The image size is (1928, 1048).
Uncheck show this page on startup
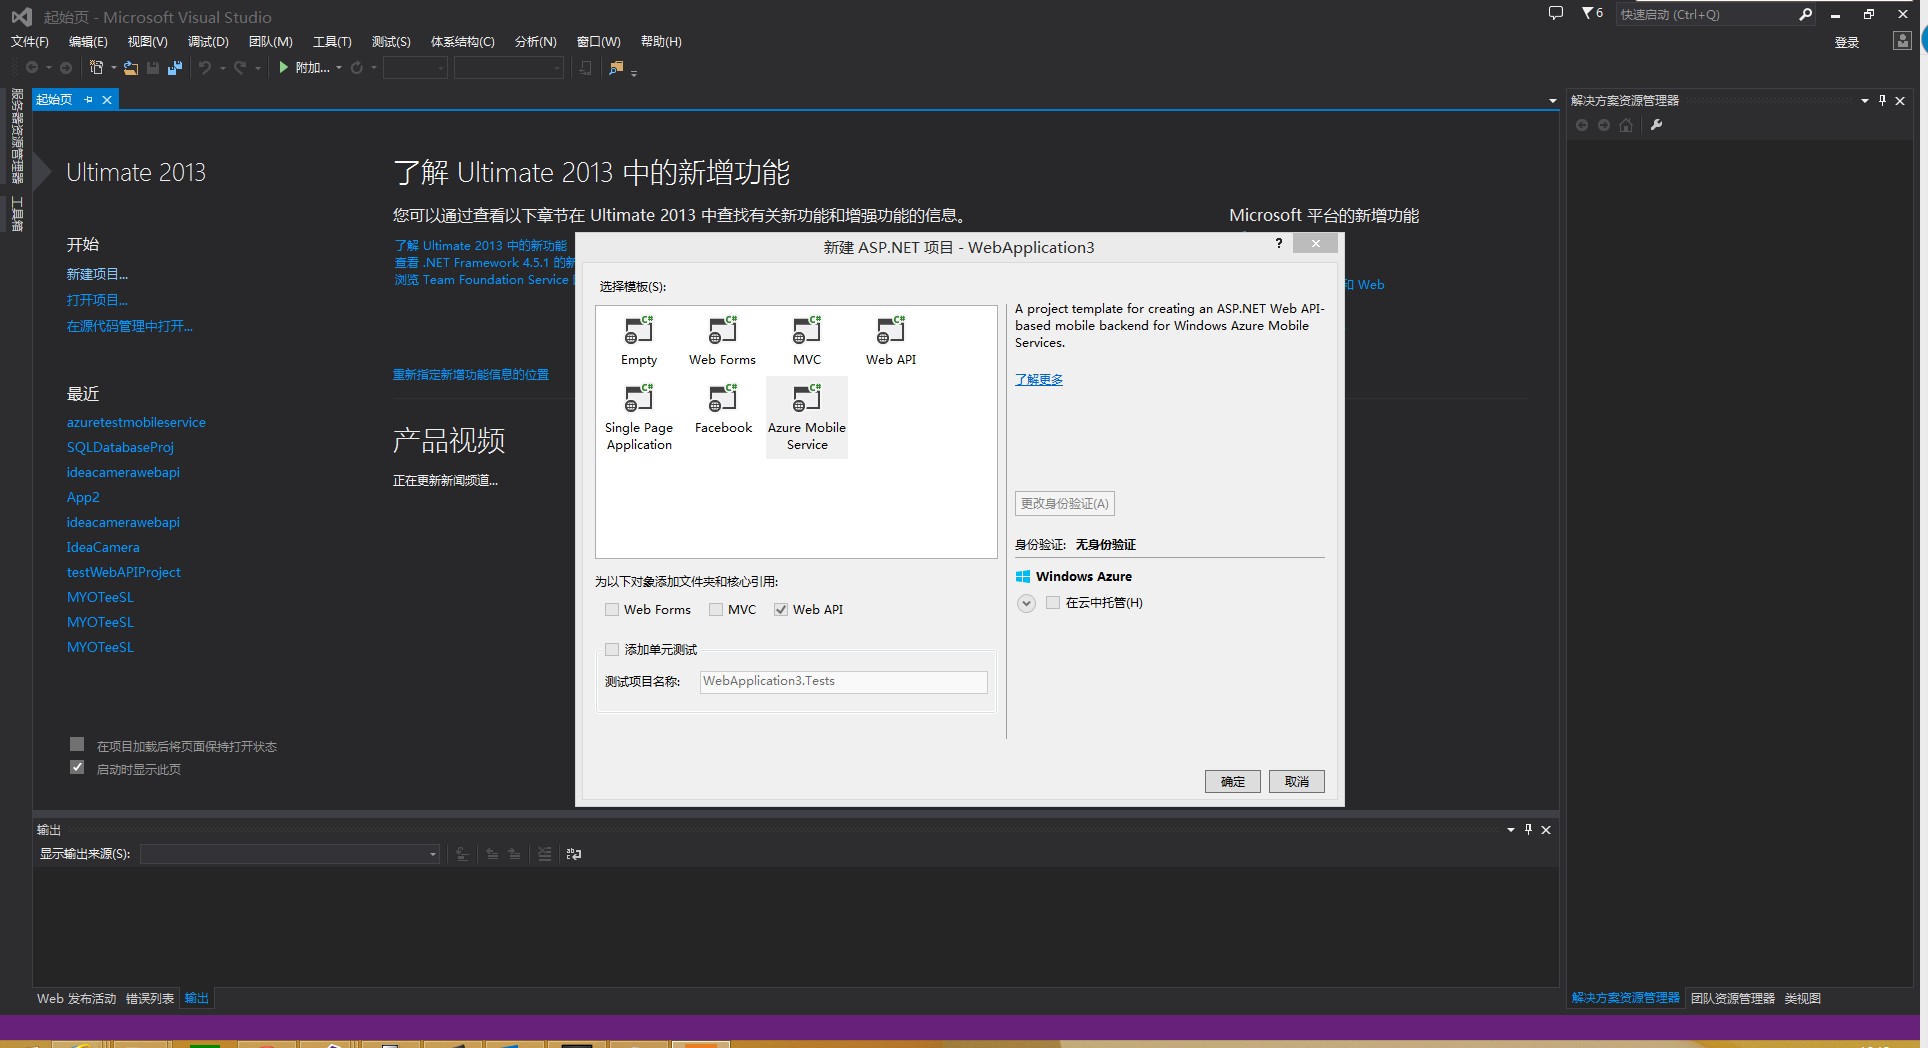point(77,767)
